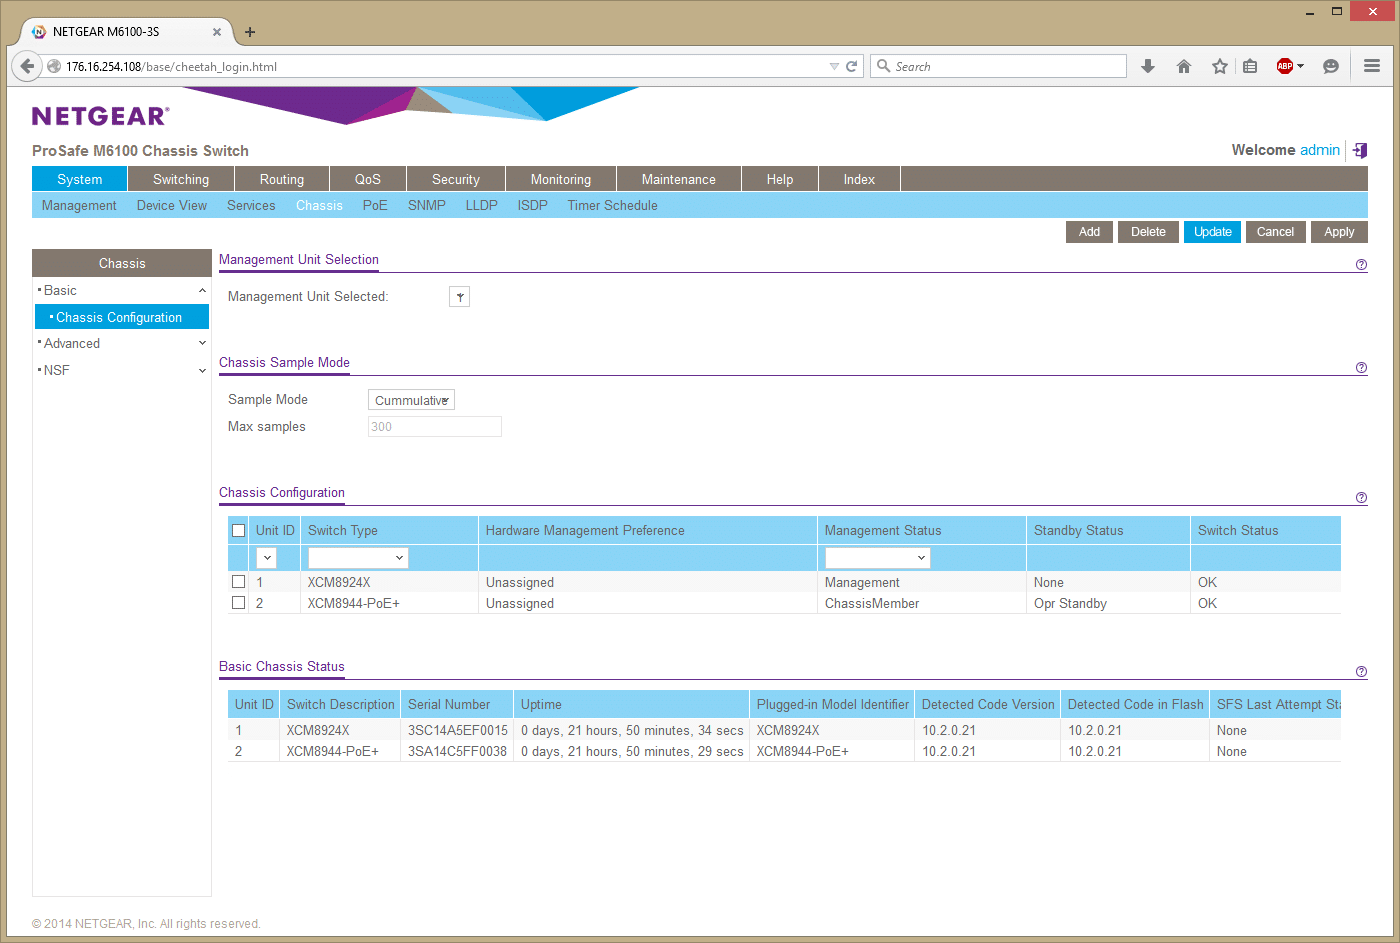Open help for Chassis Configuration section
This screenshot has width=1400, height=943.
pyautogui.click(x=1361, y=498)
